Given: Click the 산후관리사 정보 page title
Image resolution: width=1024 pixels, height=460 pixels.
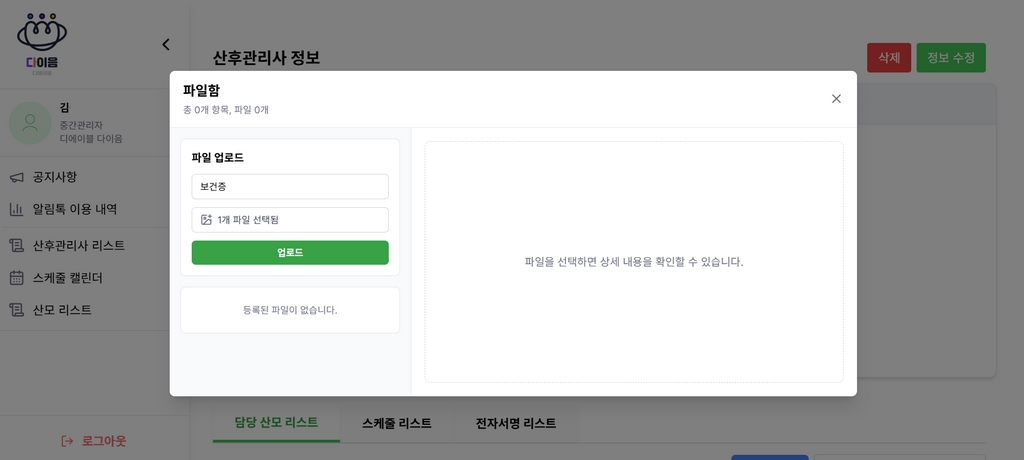Looking at the screenshot, I should click(x=266, y=58).
